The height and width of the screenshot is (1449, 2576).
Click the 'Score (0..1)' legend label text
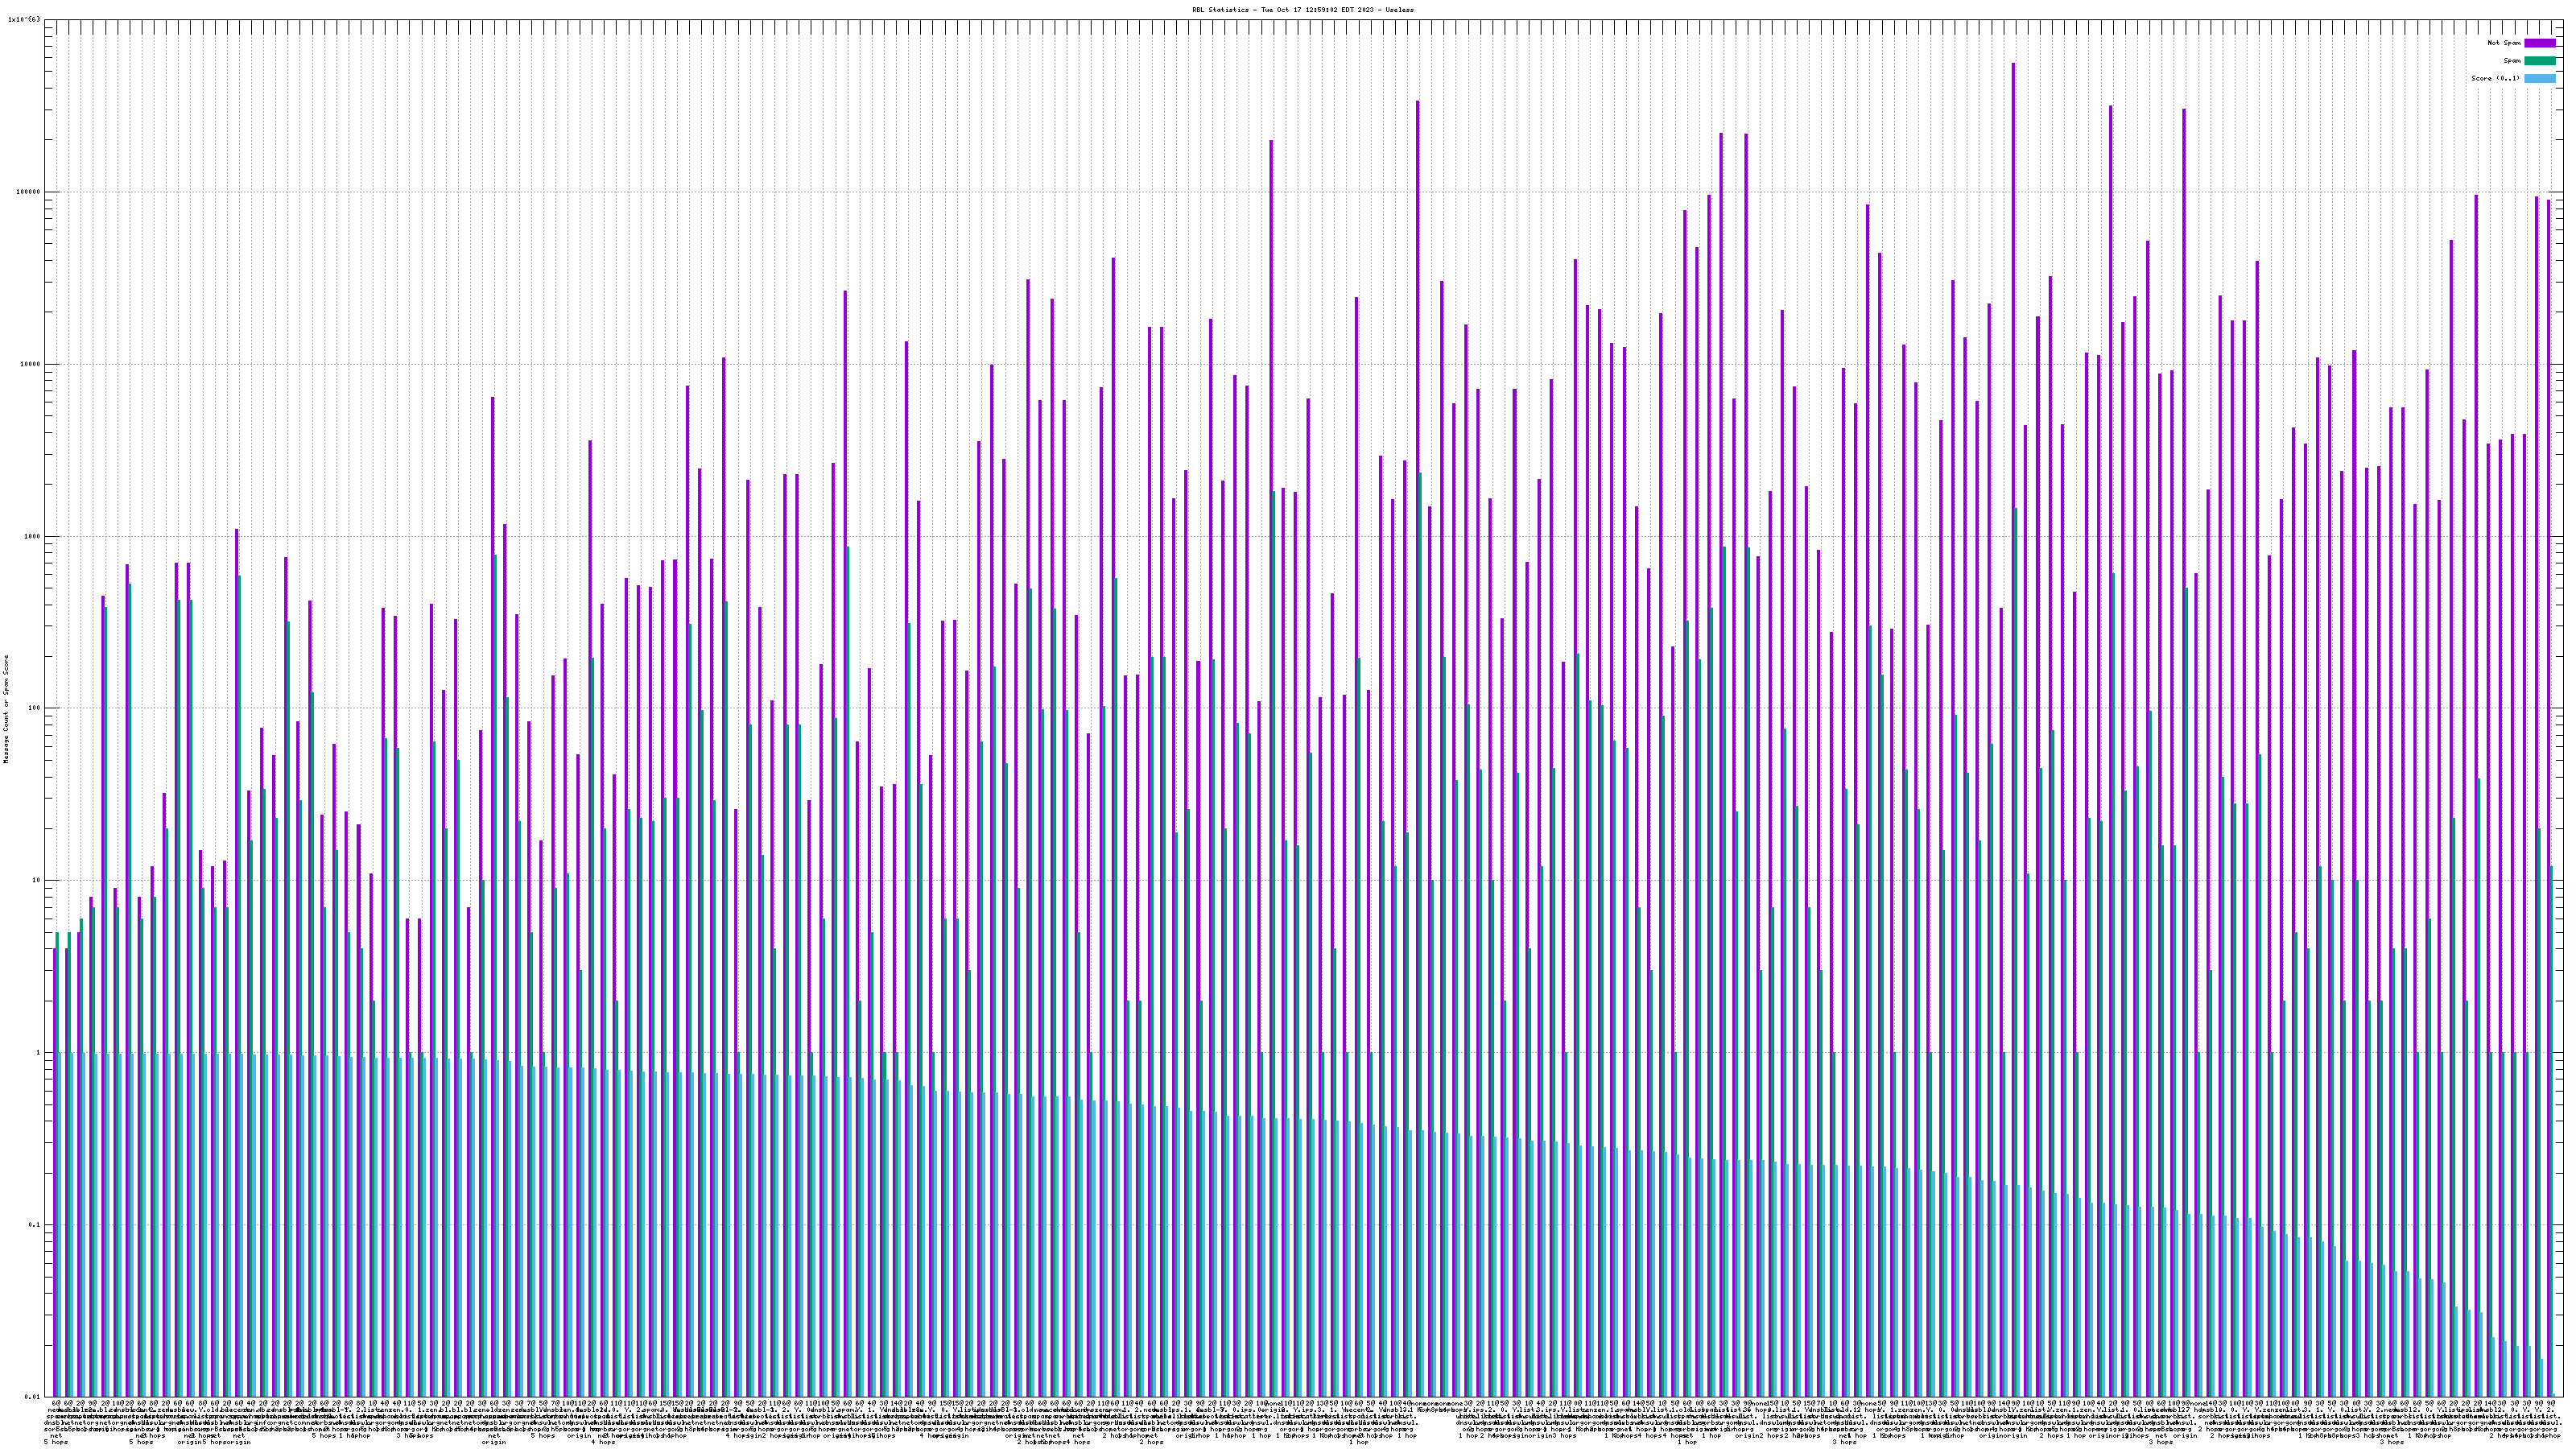pyautogui.click(x=2495, y=78)
